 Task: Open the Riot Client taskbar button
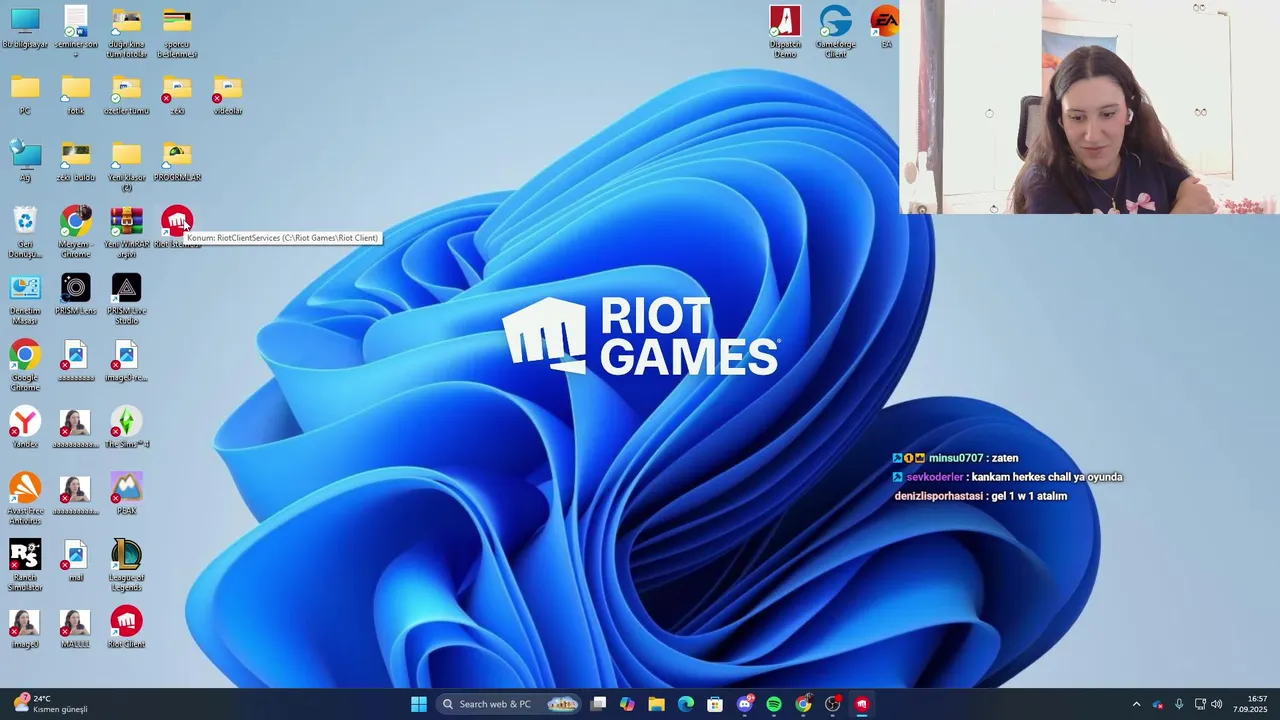(x=862, y=704)
